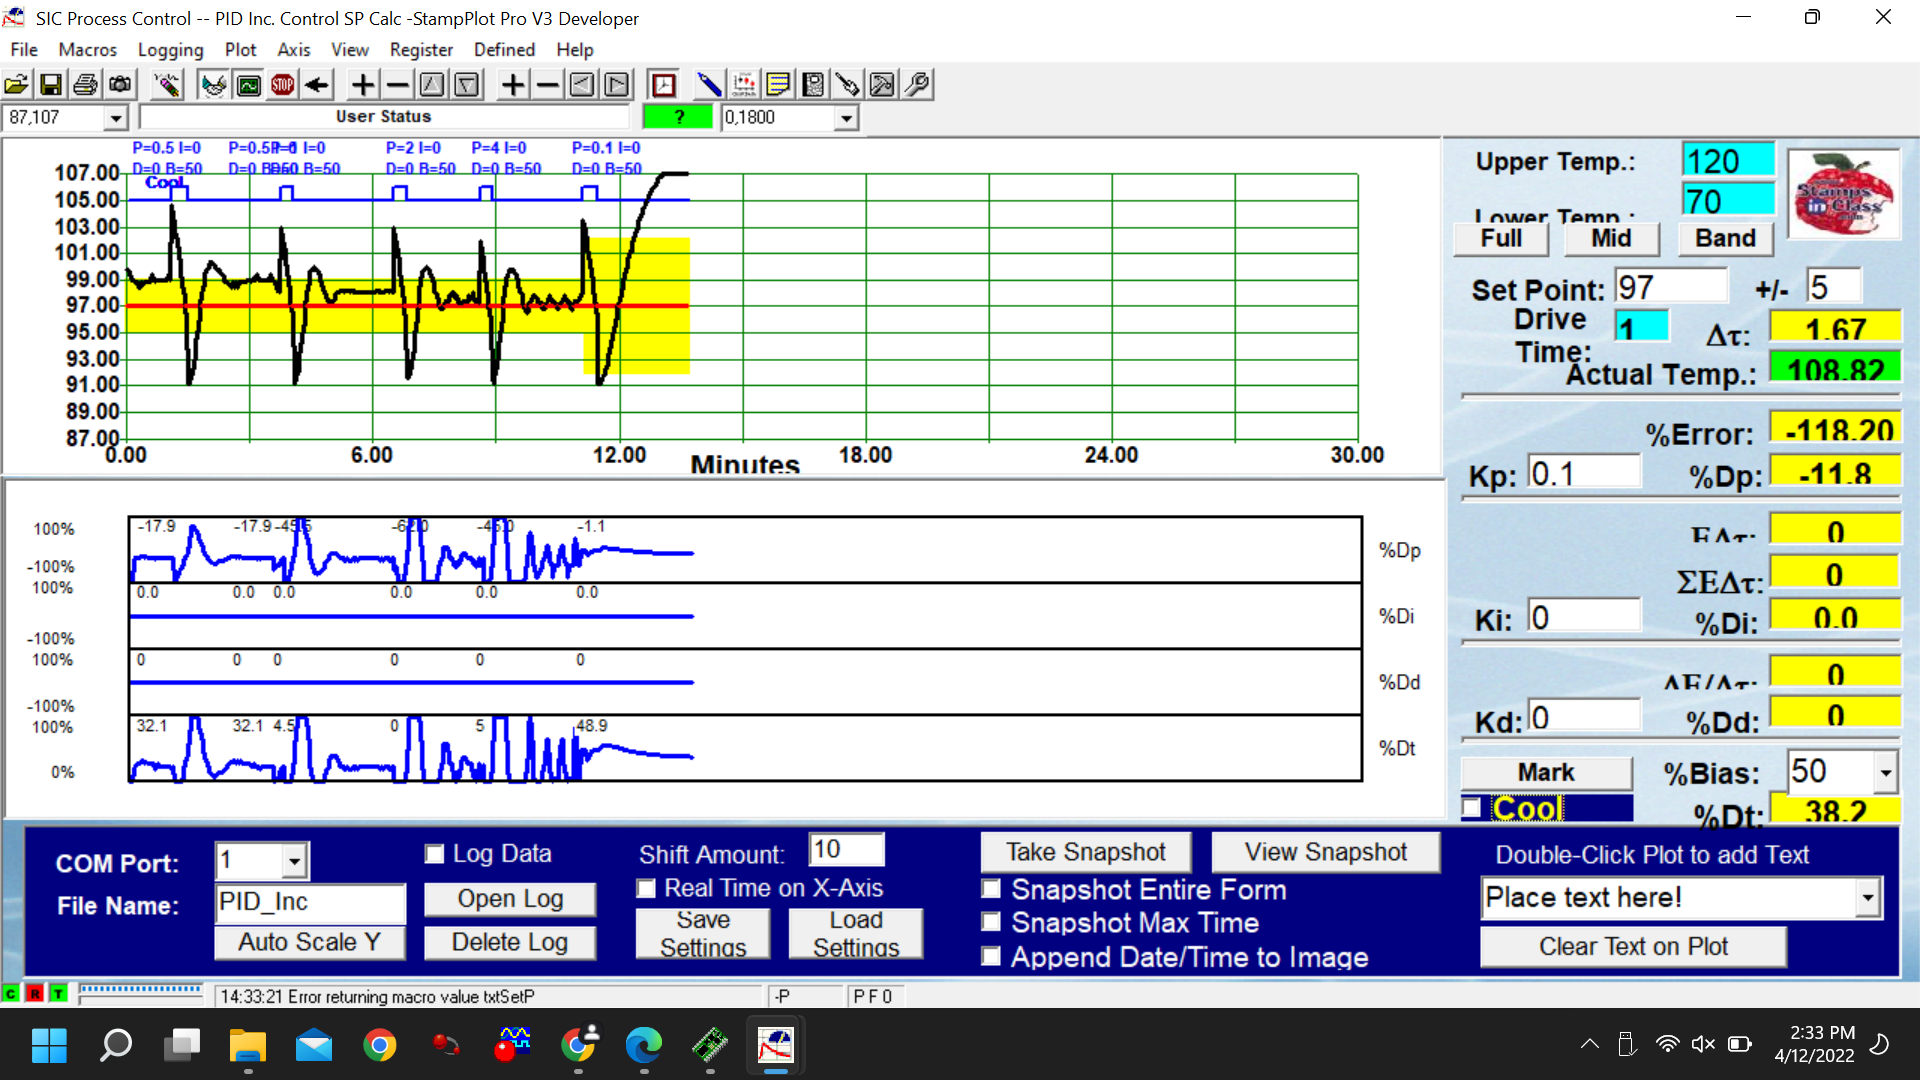
Task: Click the yellow notes icon
Action: point(778,85)
